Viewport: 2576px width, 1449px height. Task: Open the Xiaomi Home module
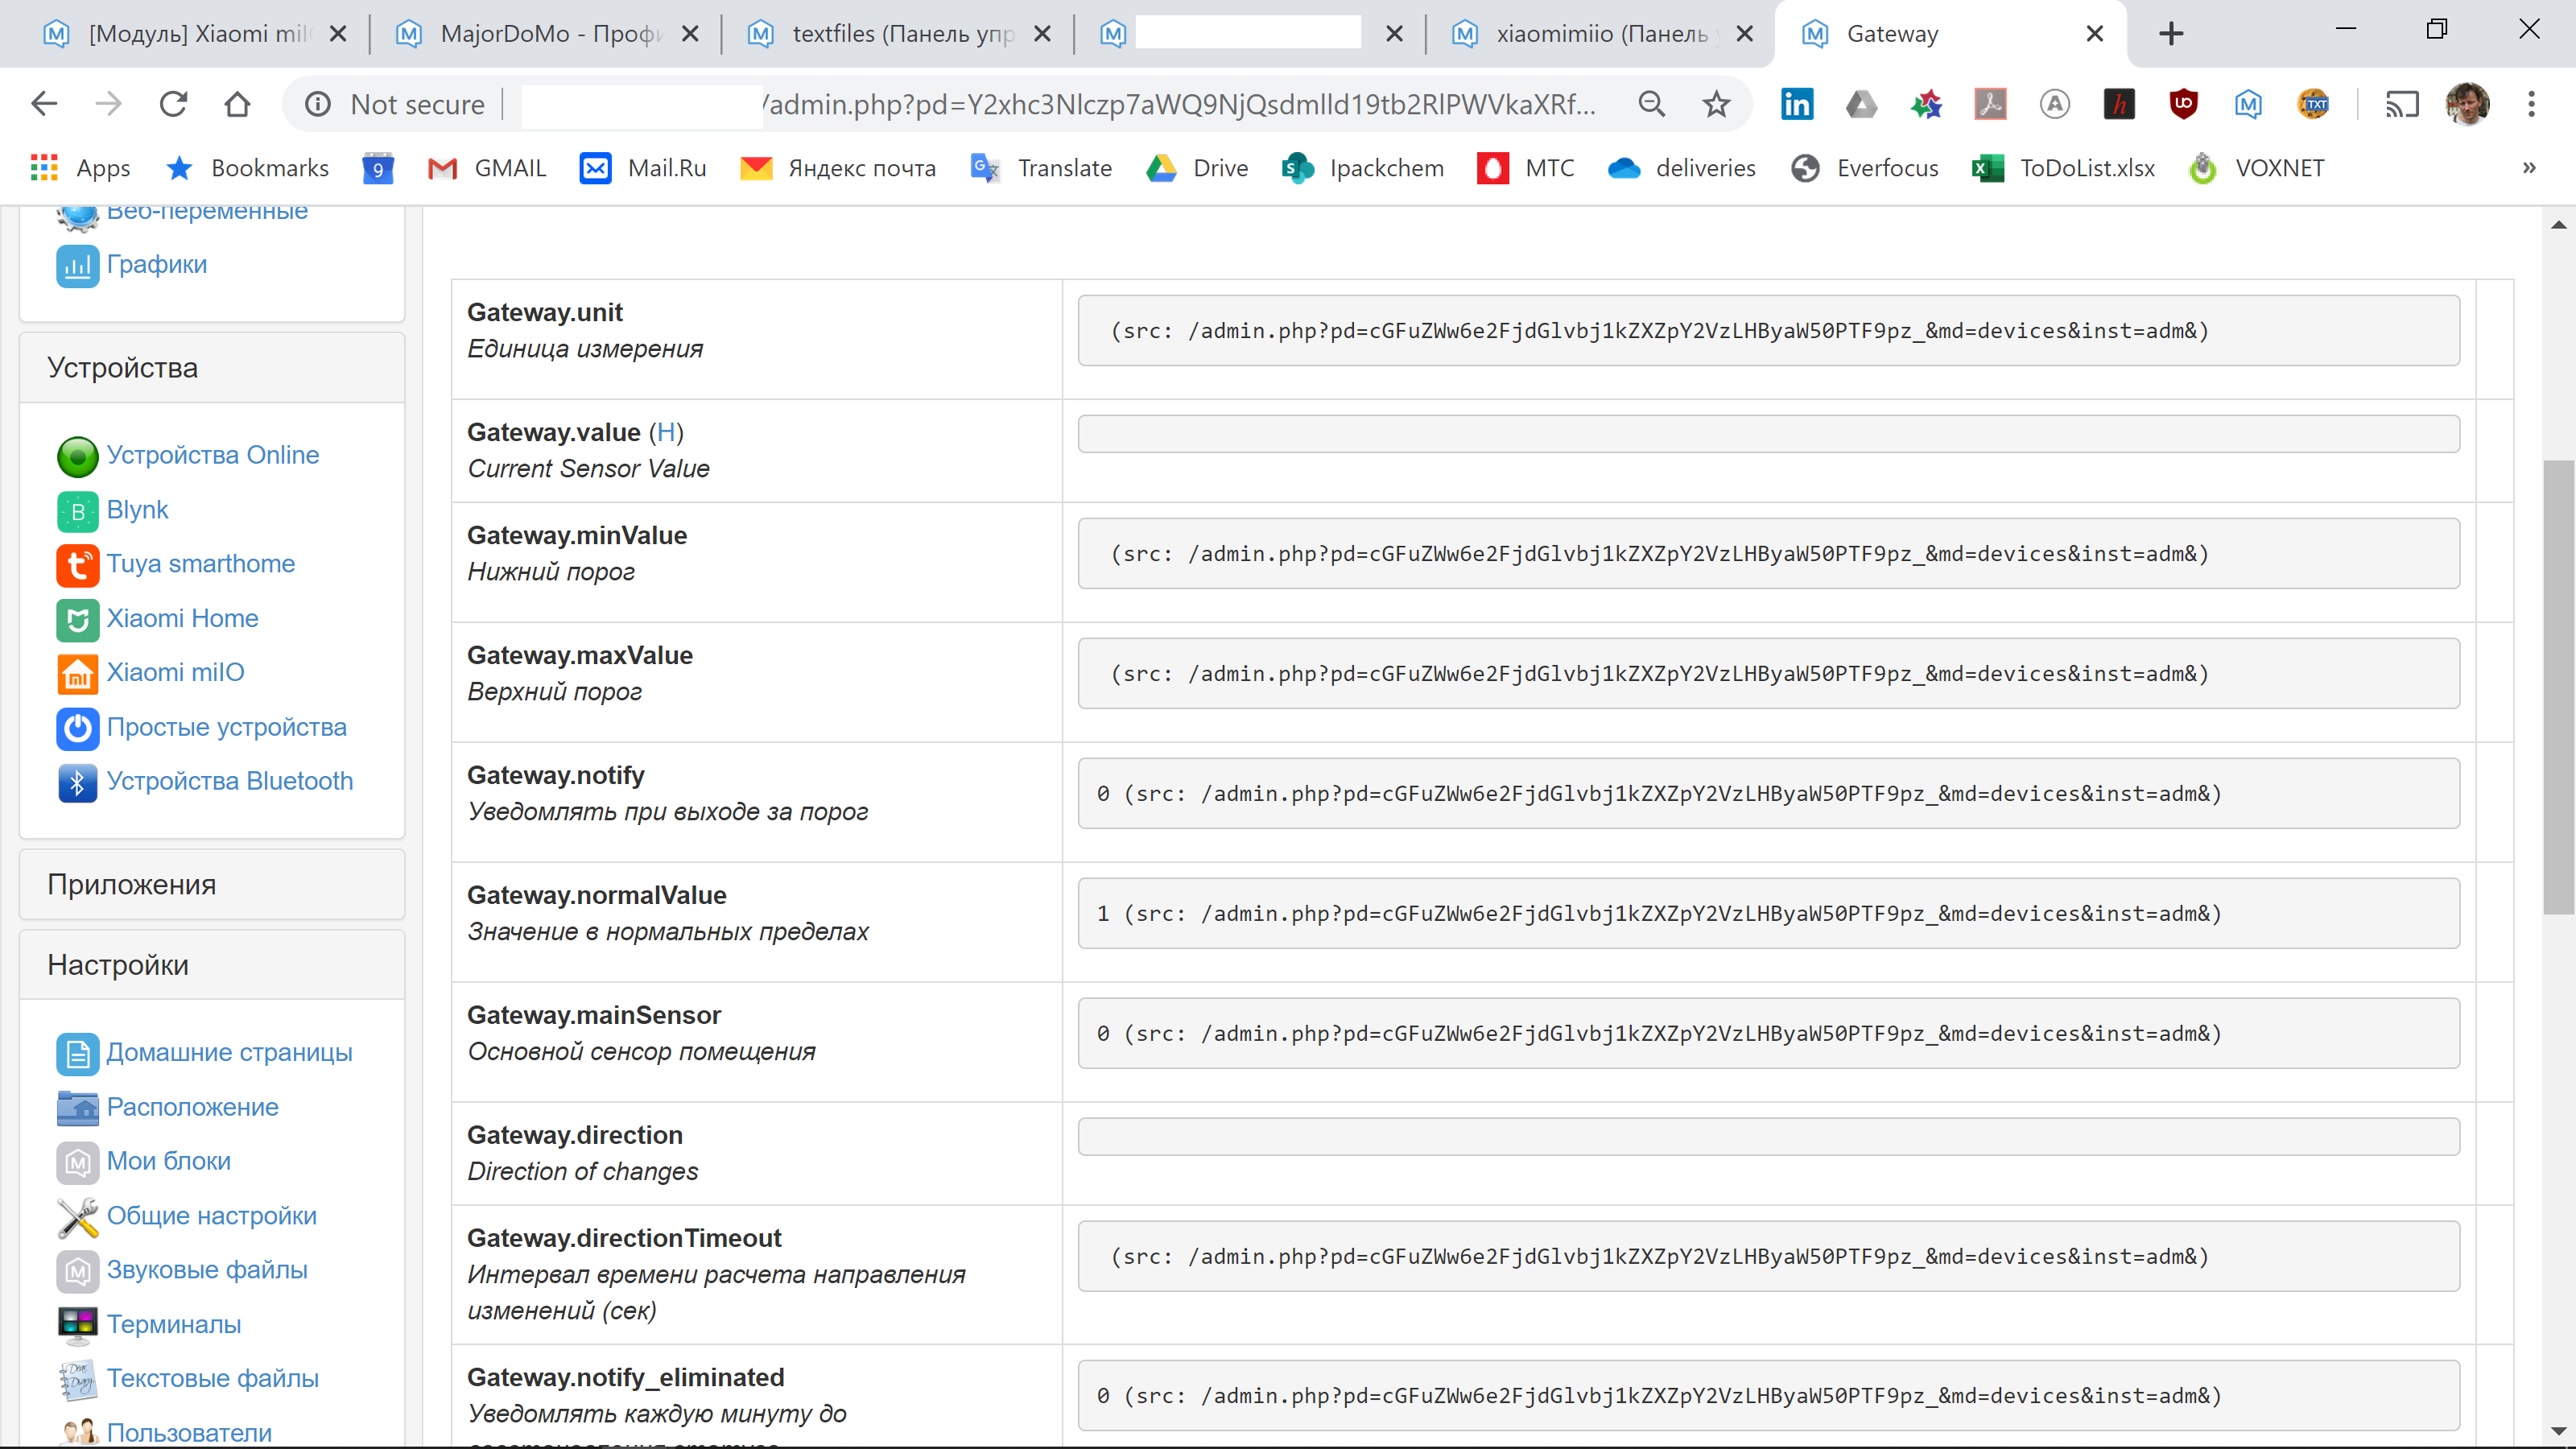coord(183,618)
